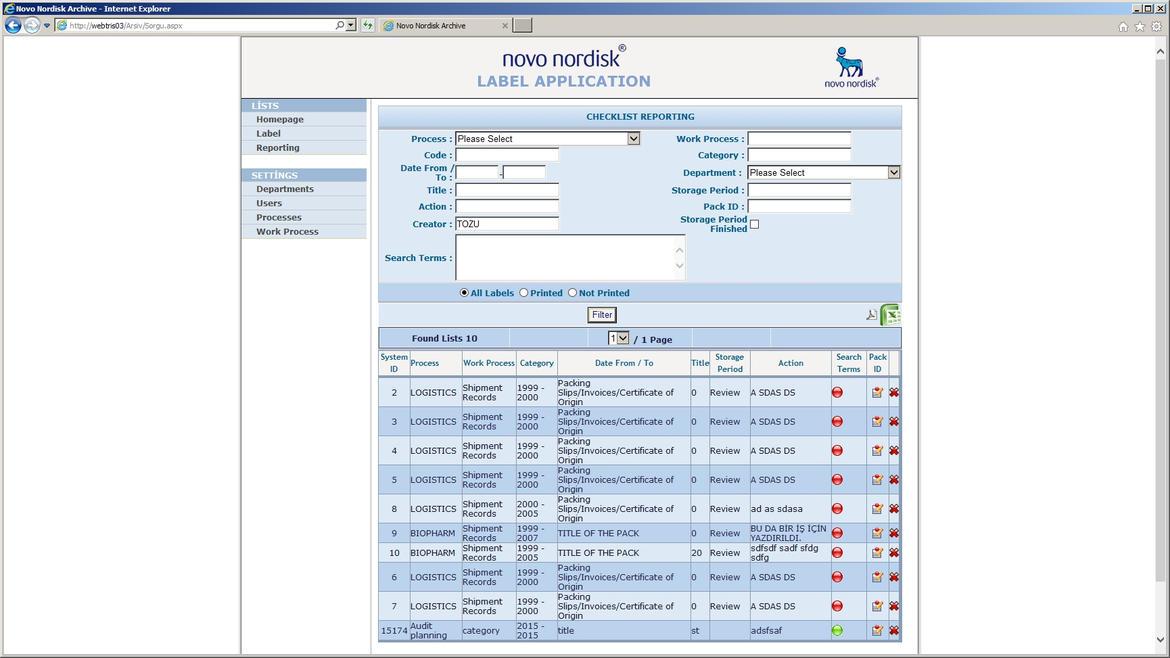Click the Category input field

pos(799,155)
